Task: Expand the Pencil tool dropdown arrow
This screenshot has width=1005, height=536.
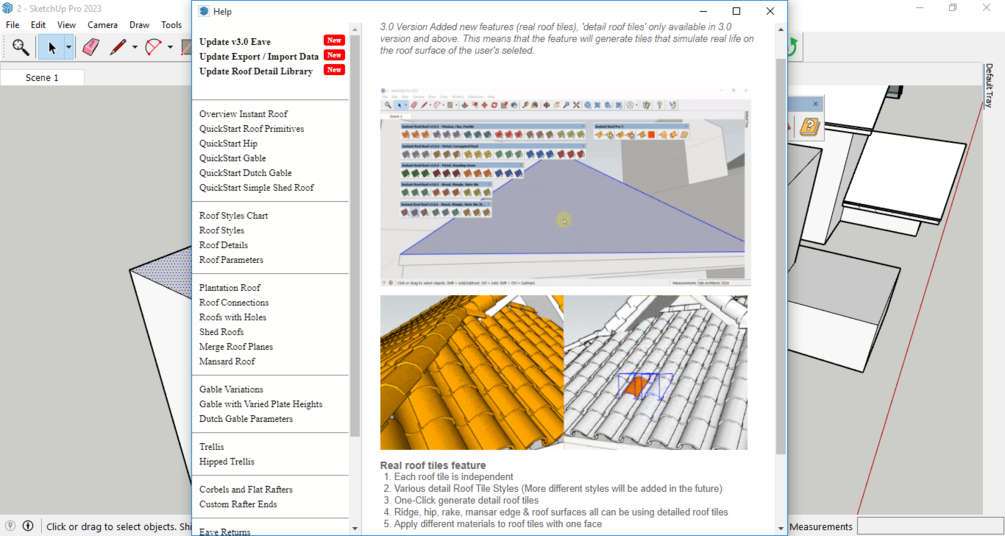Action: coord(135,47)
